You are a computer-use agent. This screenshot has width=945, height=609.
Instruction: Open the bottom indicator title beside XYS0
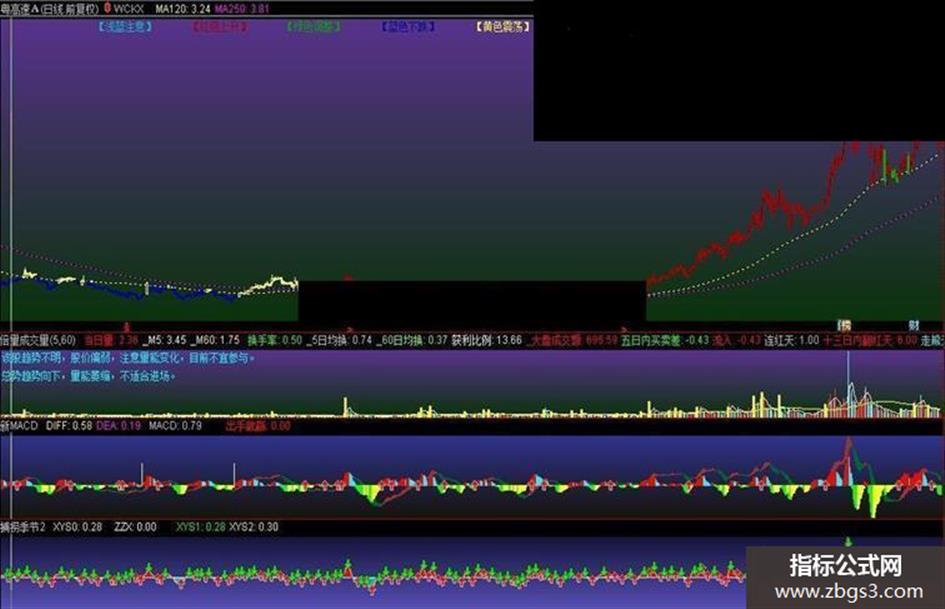[23, 527]
